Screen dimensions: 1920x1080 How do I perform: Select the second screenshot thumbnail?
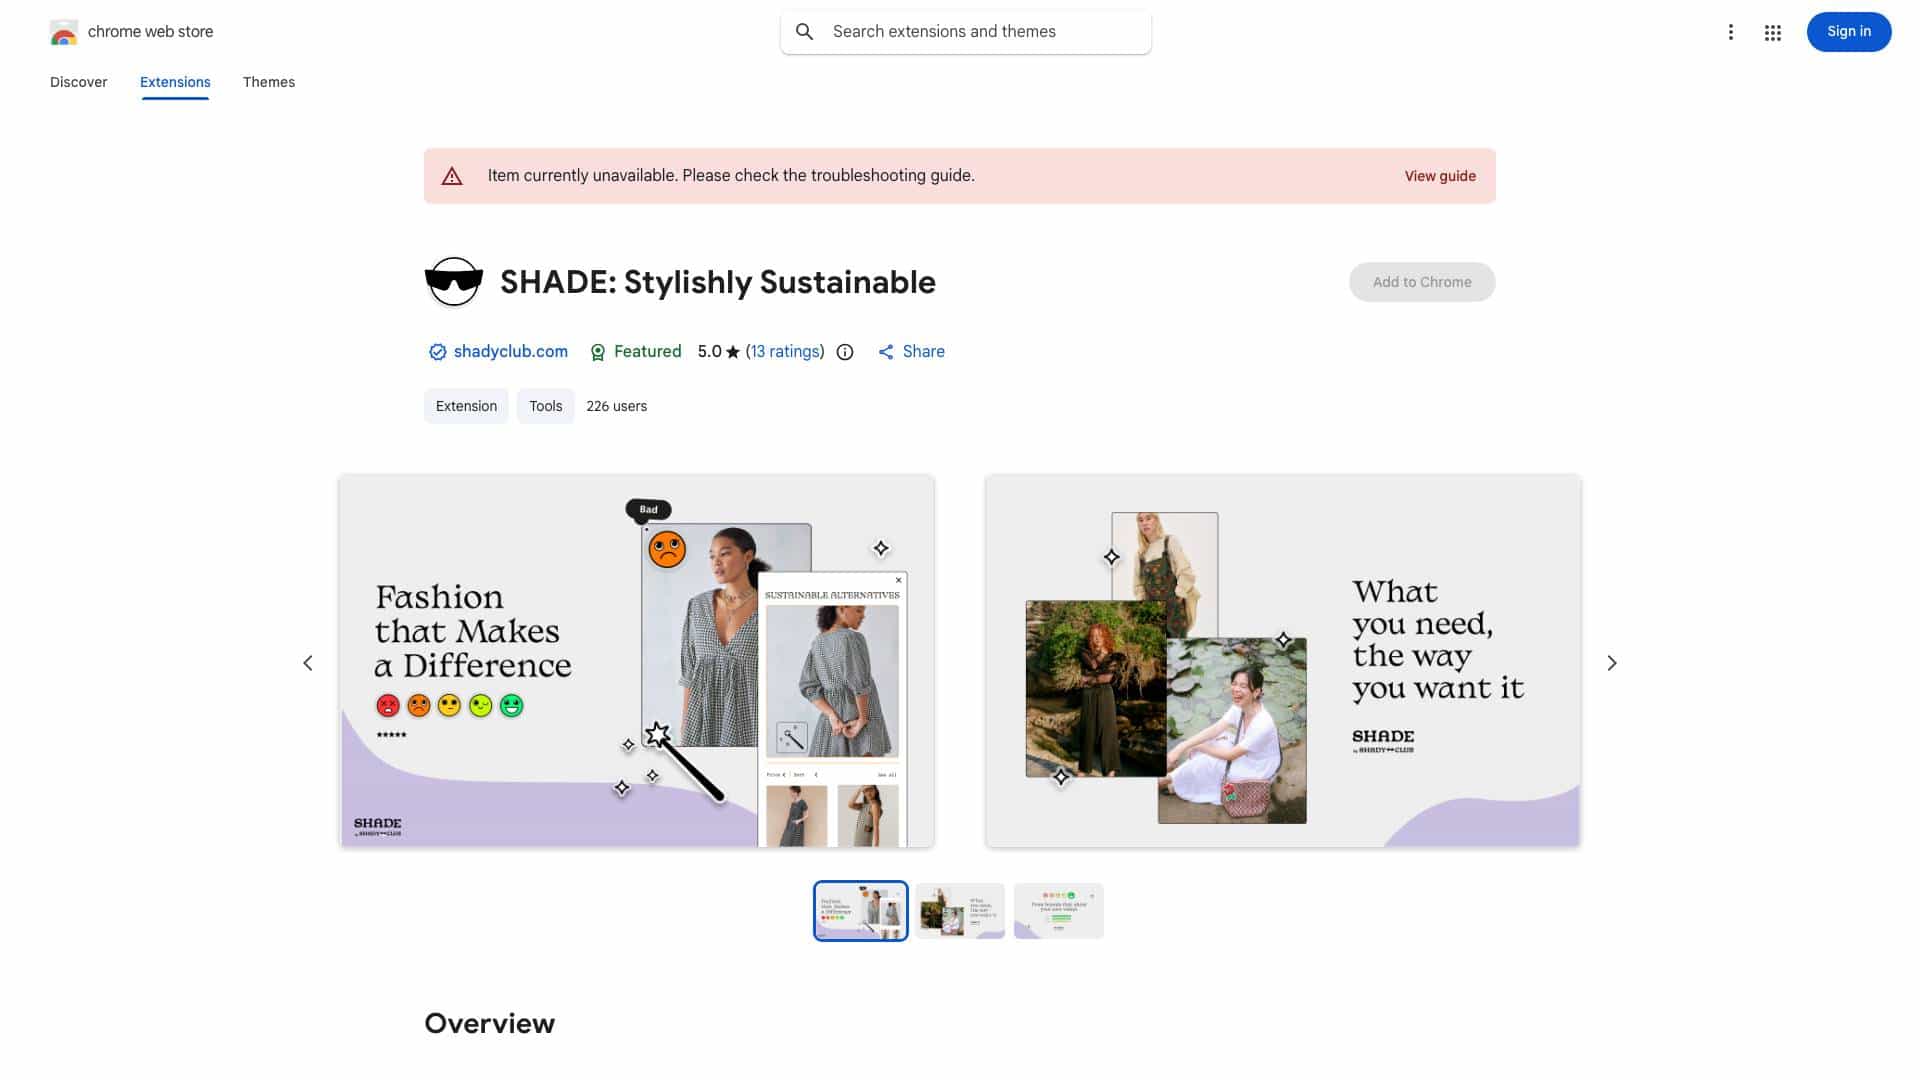pyautogui.click(x=959, y=911)
